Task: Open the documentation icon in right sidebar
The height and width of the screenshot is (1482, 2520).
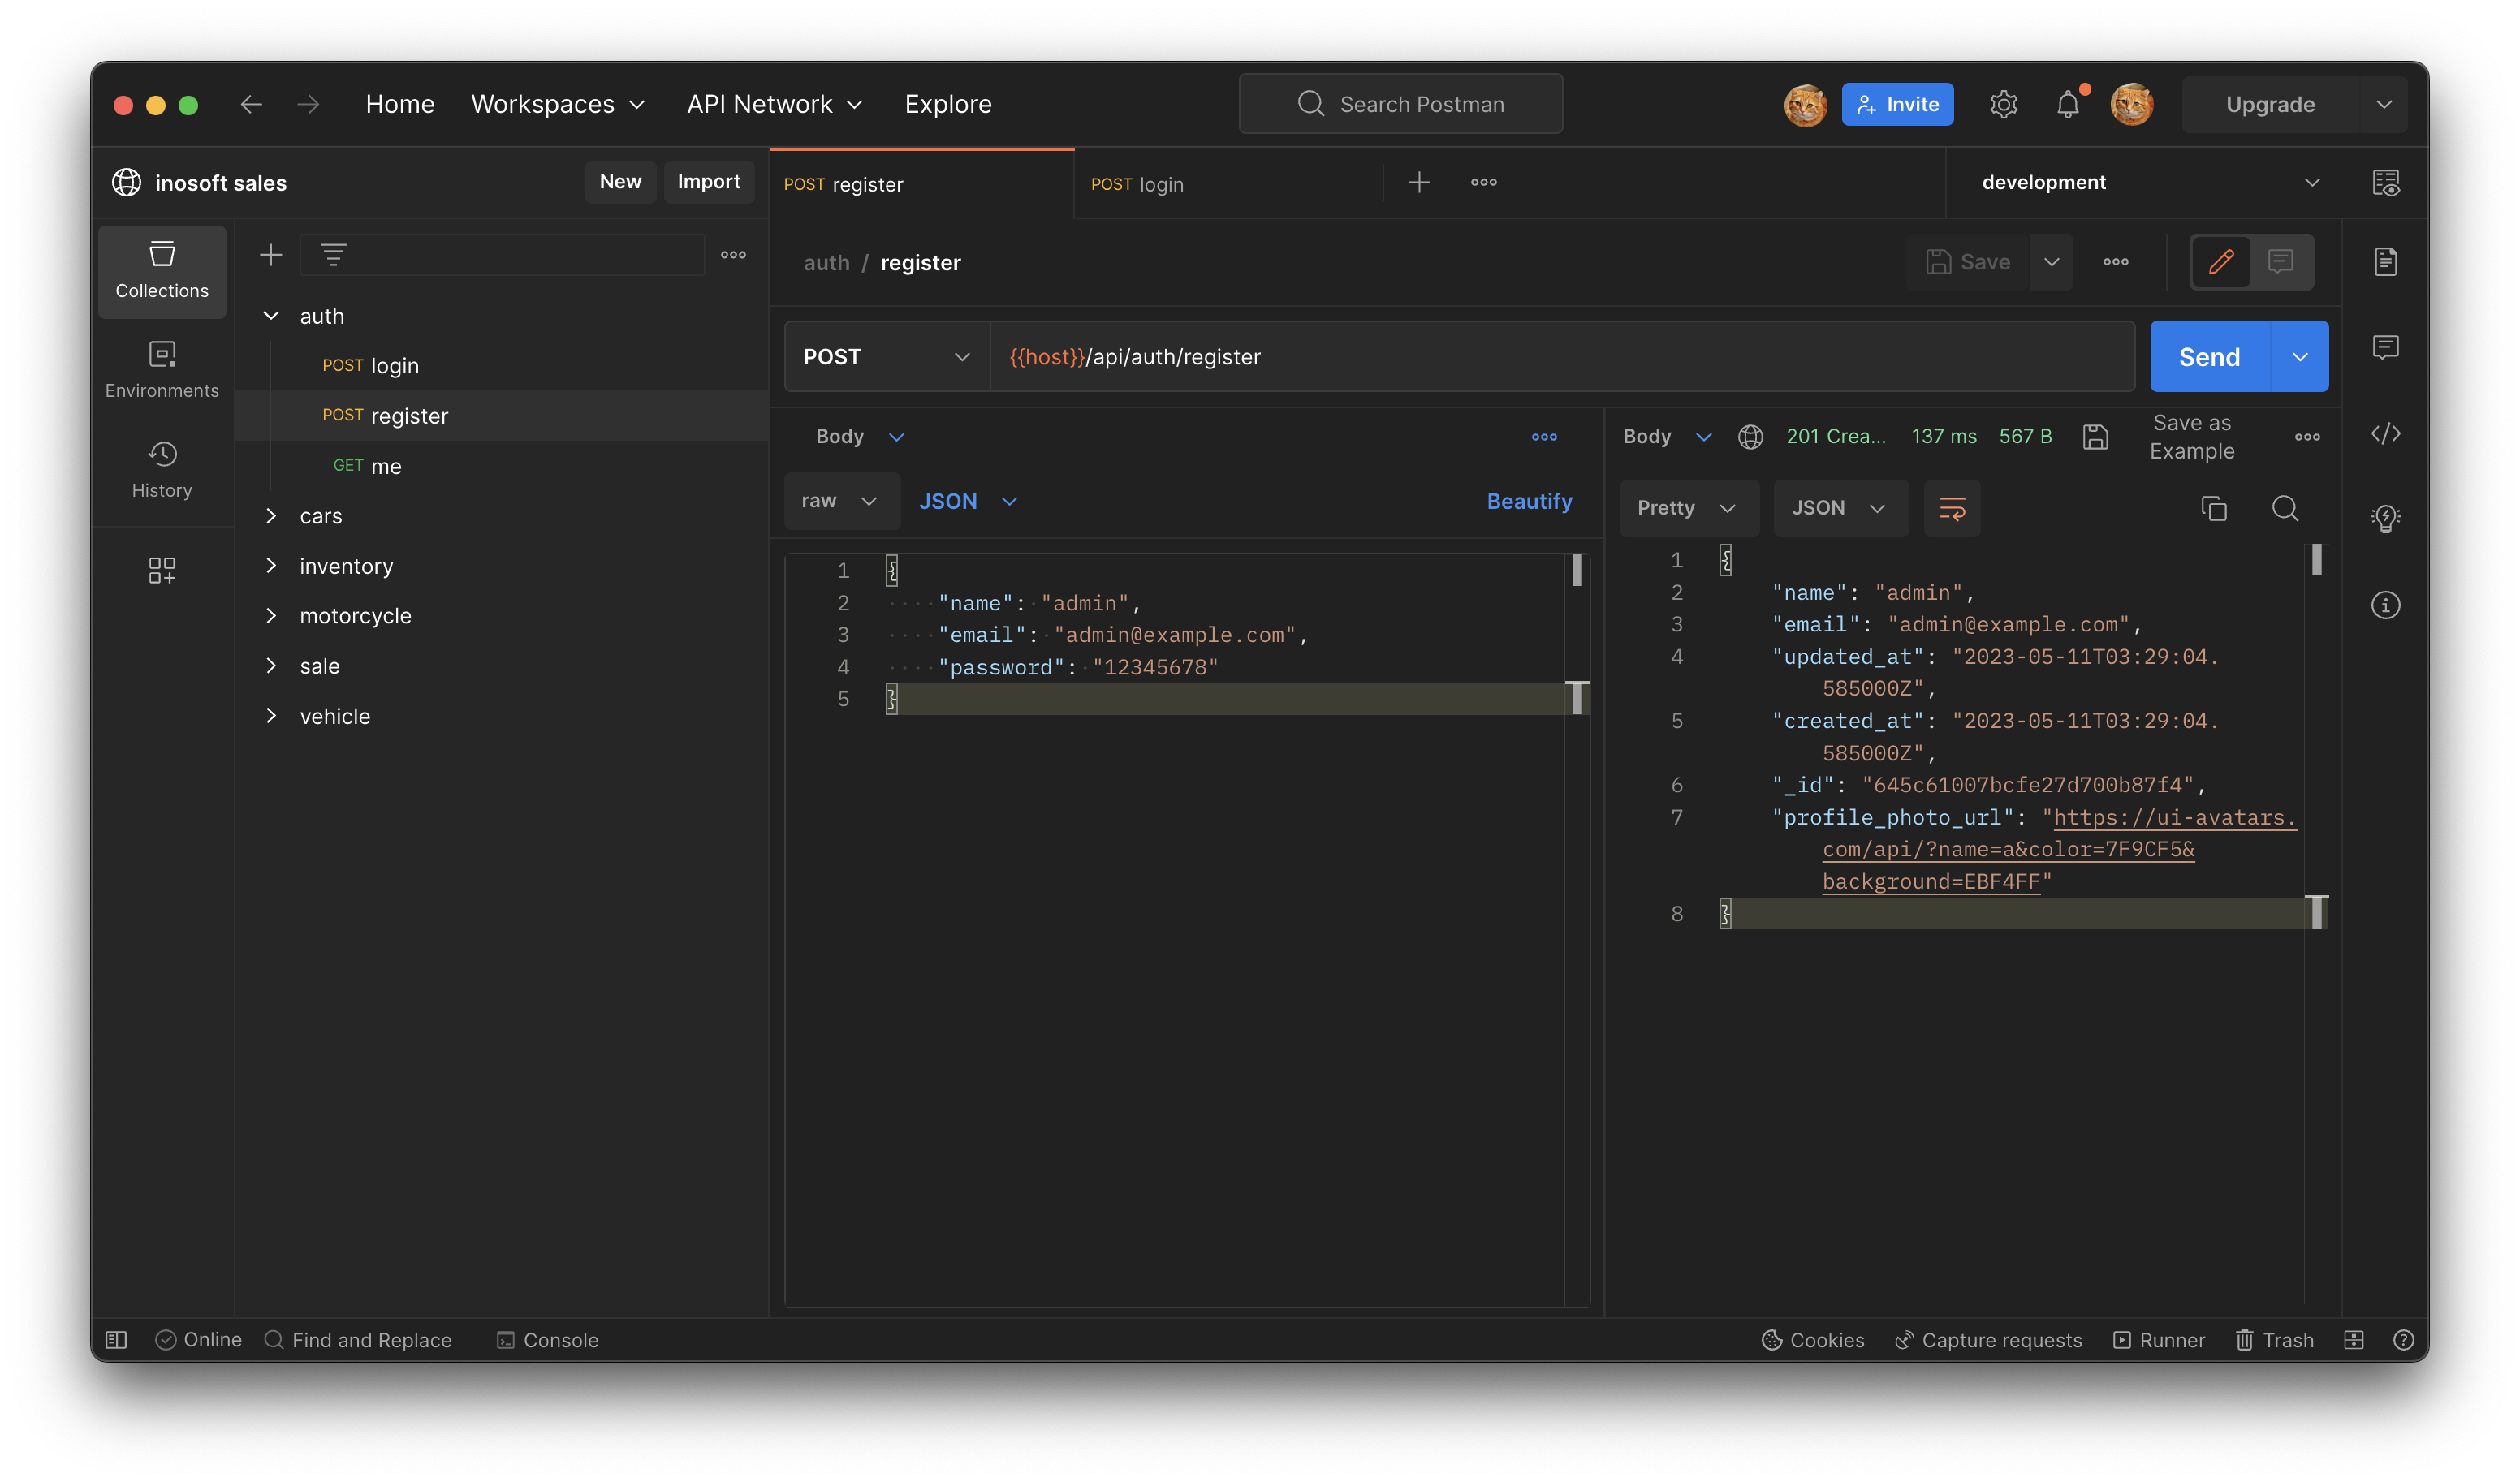Action: coord(2386,262)
